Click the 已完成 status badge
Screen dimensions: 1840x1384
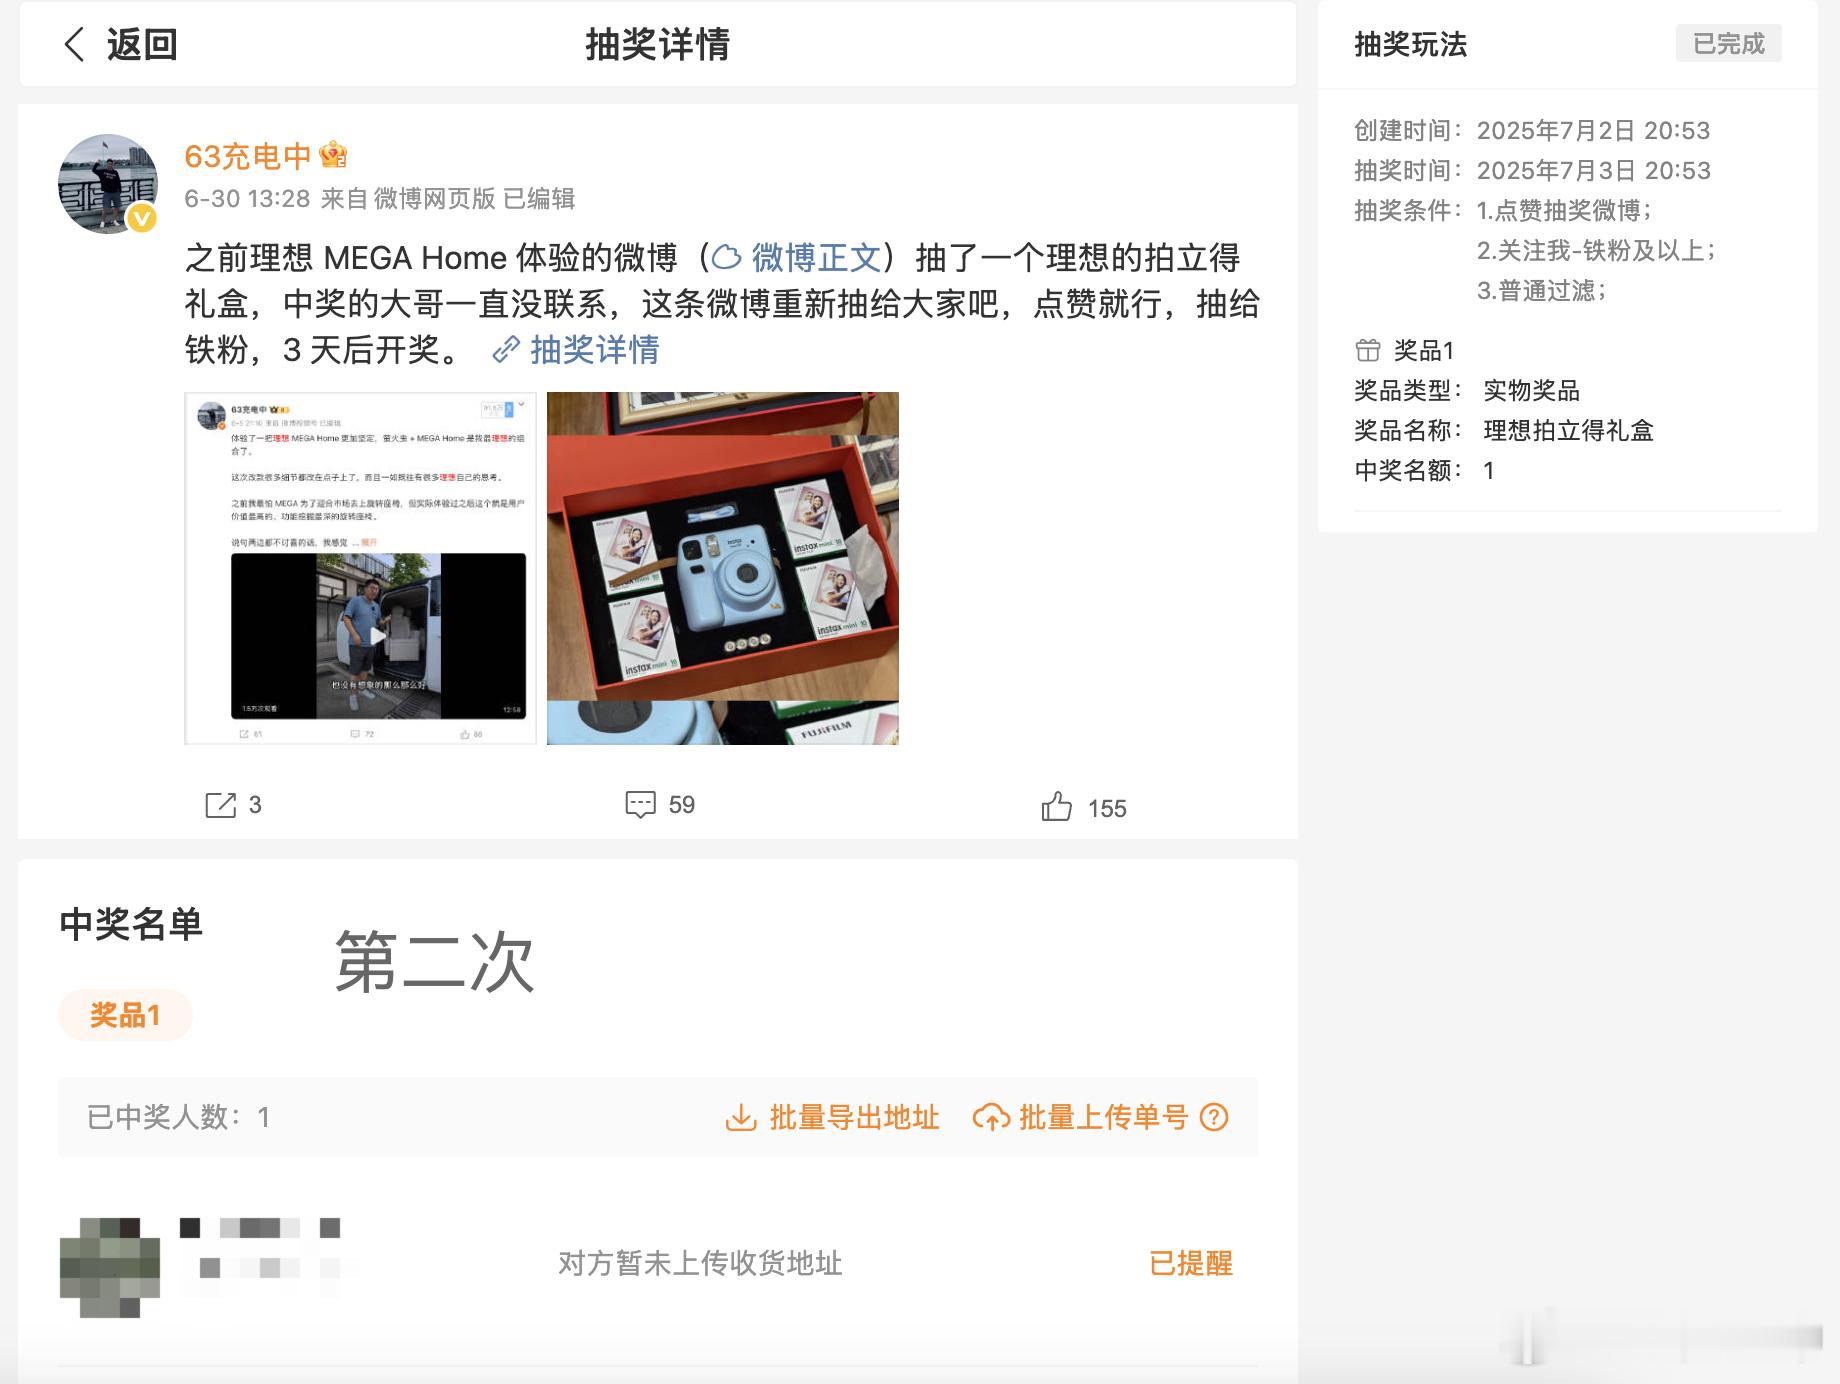pos(1728,44)
